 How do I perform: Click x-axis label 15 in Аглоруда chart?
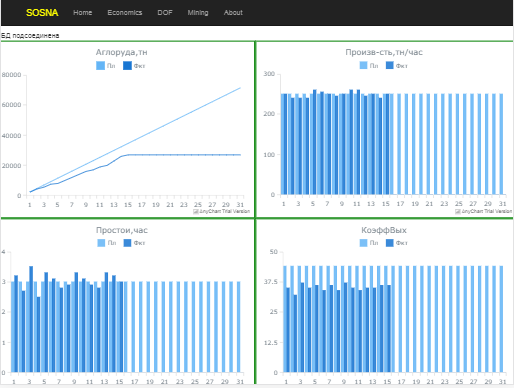(x=128, y=205)
